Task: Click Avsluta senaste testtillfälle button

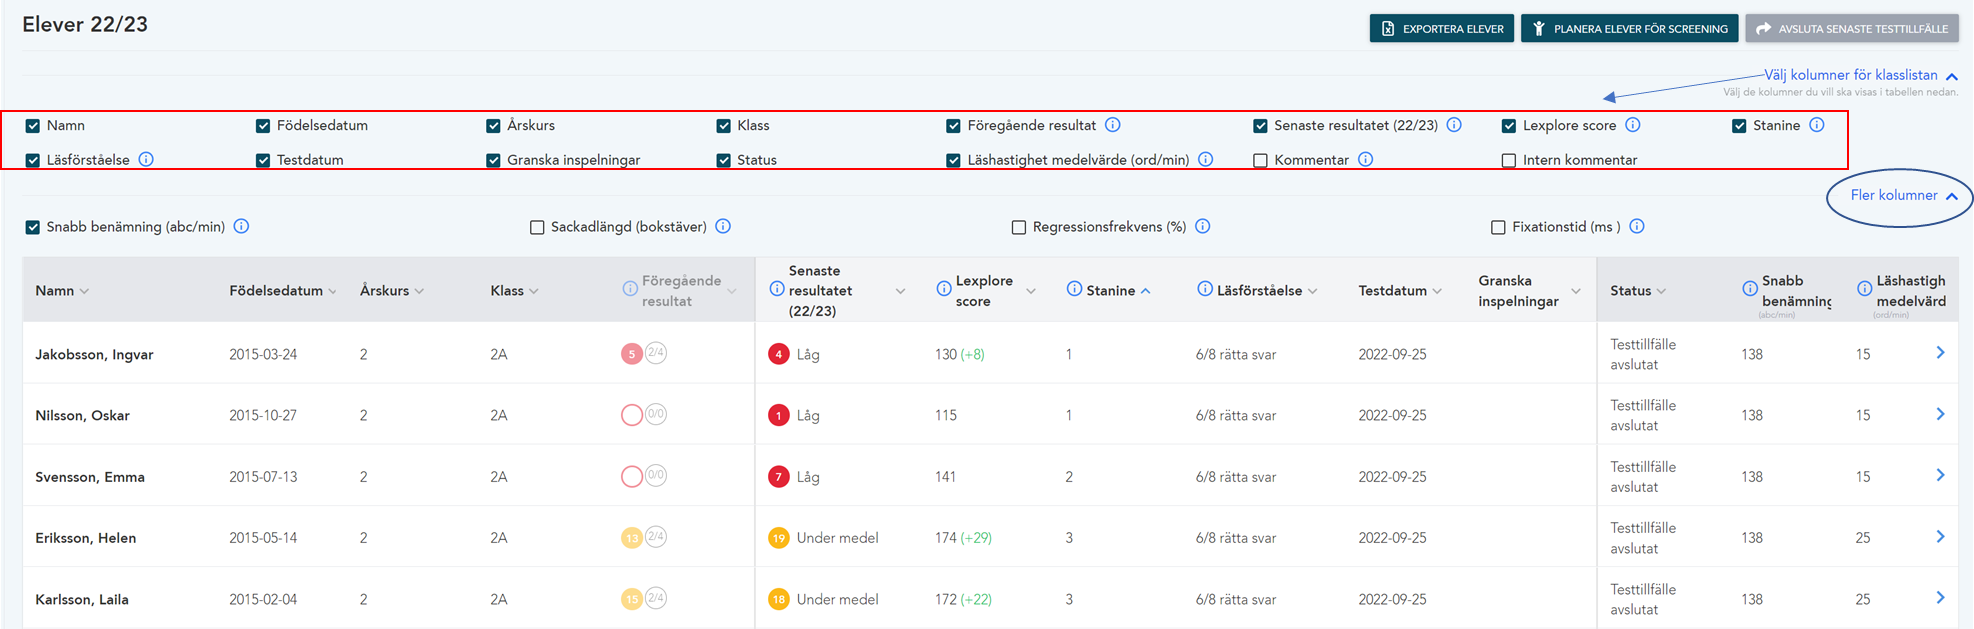Action: pyautogui.click(x=1852, y=28)
